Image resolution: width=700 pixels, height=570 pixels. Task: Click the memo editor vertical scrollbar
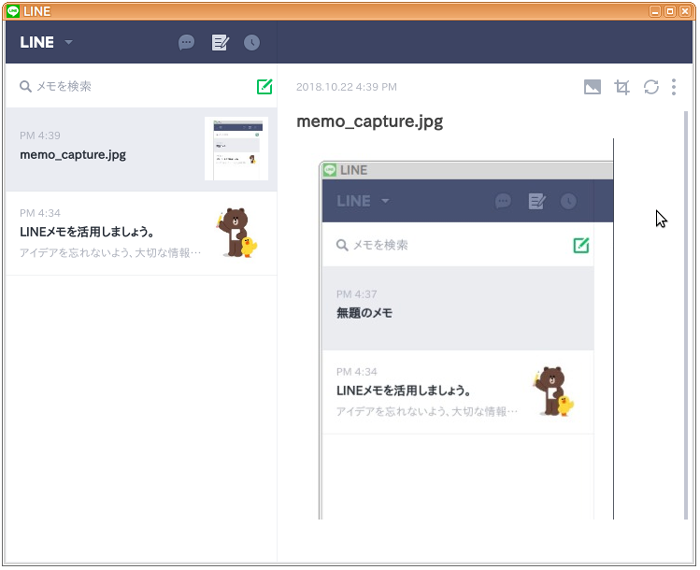(x=686, y=315)
